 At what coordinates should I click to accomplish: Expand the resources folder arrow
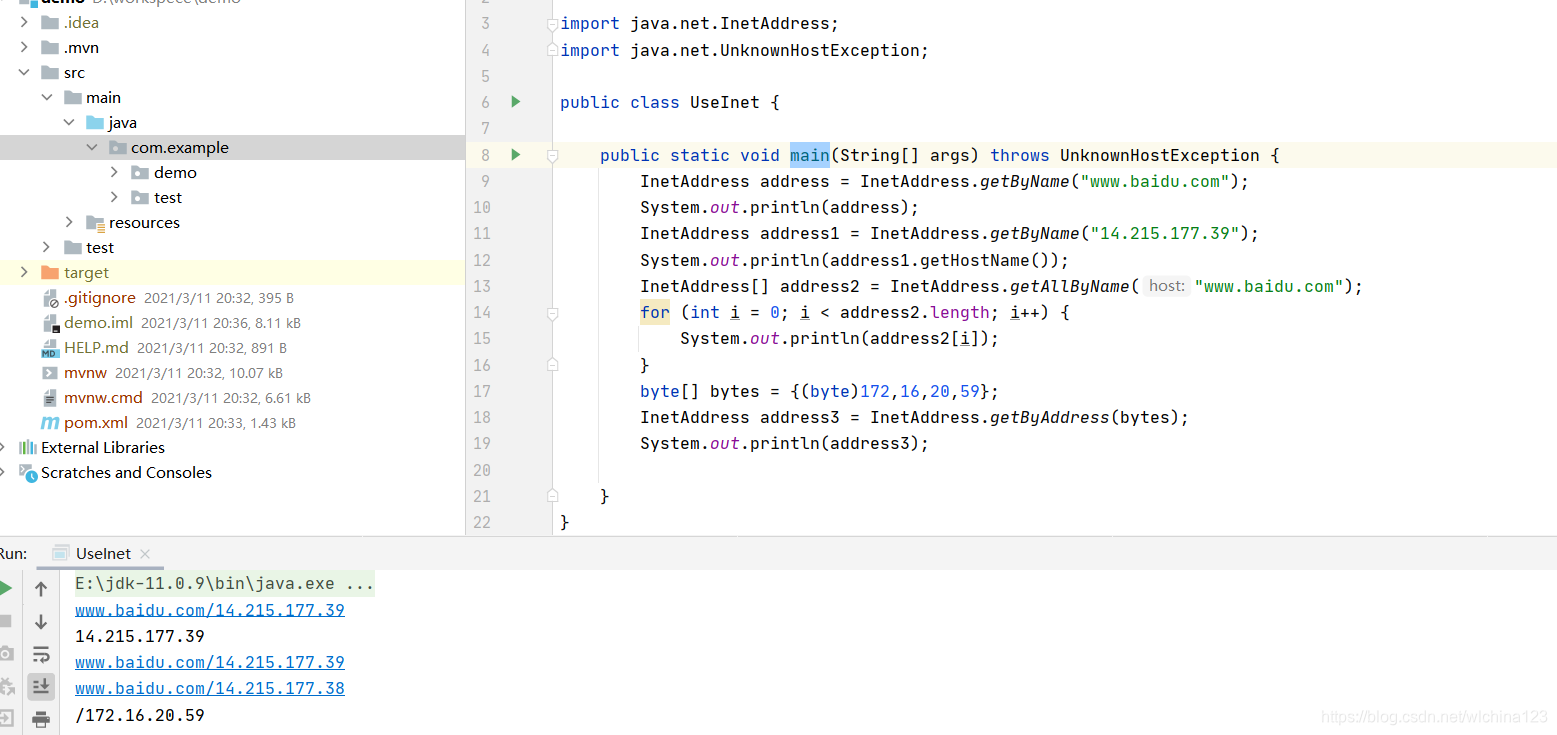coord(69,222)
